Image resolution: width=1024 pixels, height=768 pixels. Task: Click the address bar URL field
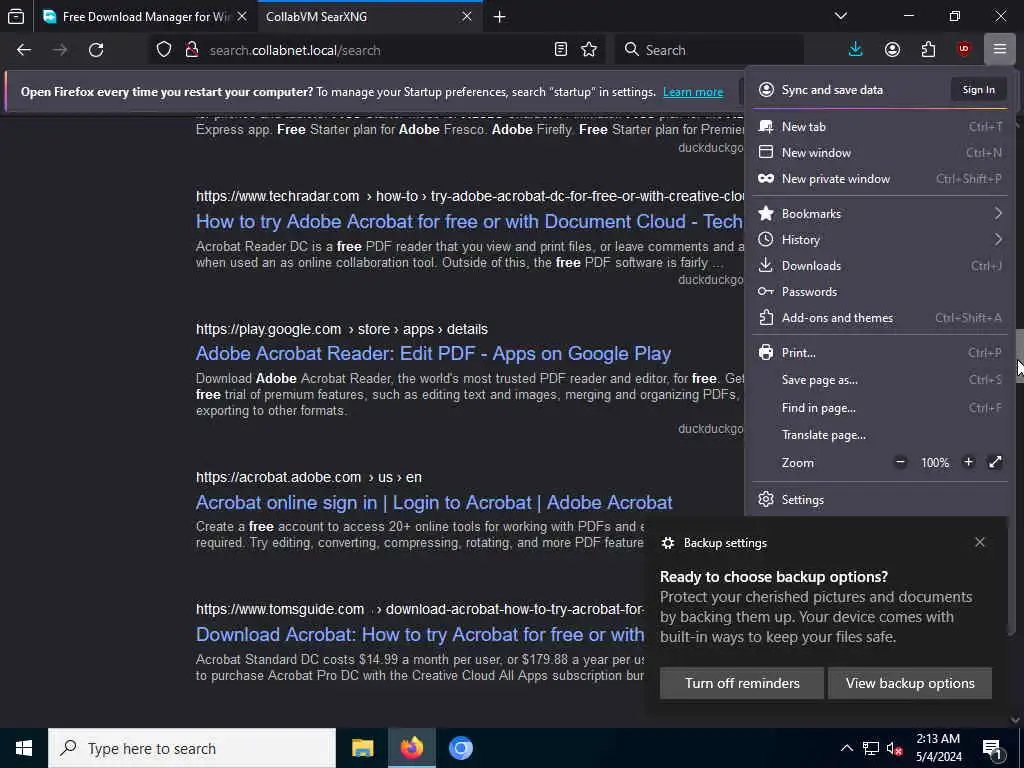pos(376,50)
